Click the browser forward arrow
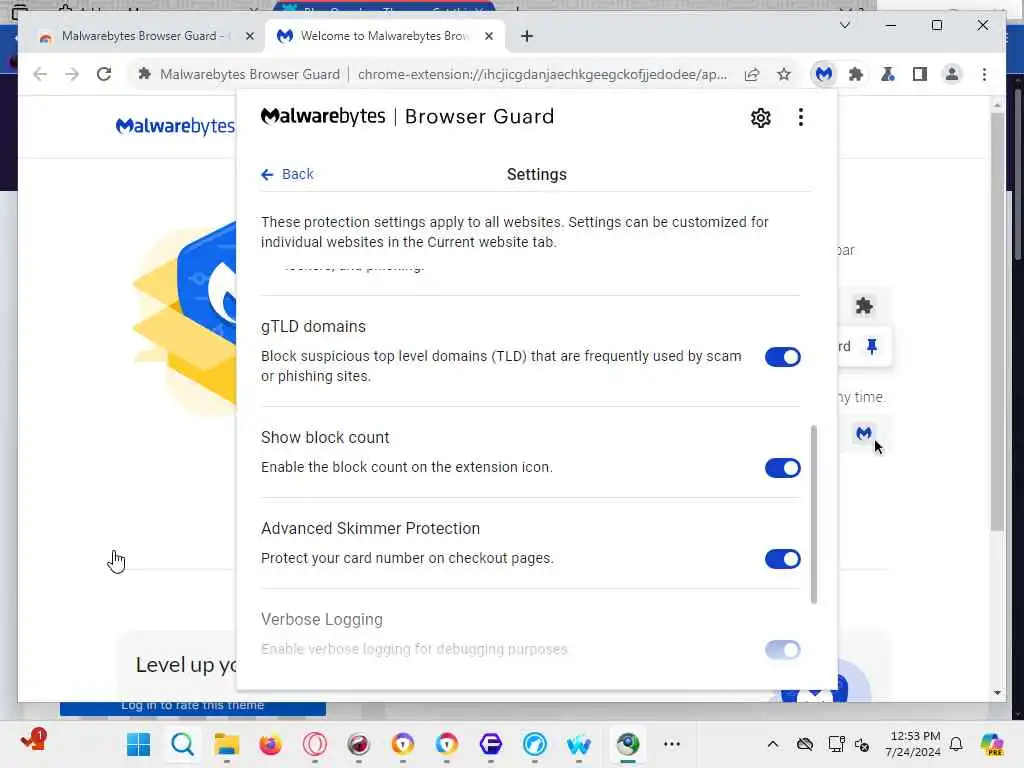1024x768 pixels. click(72, 74)
